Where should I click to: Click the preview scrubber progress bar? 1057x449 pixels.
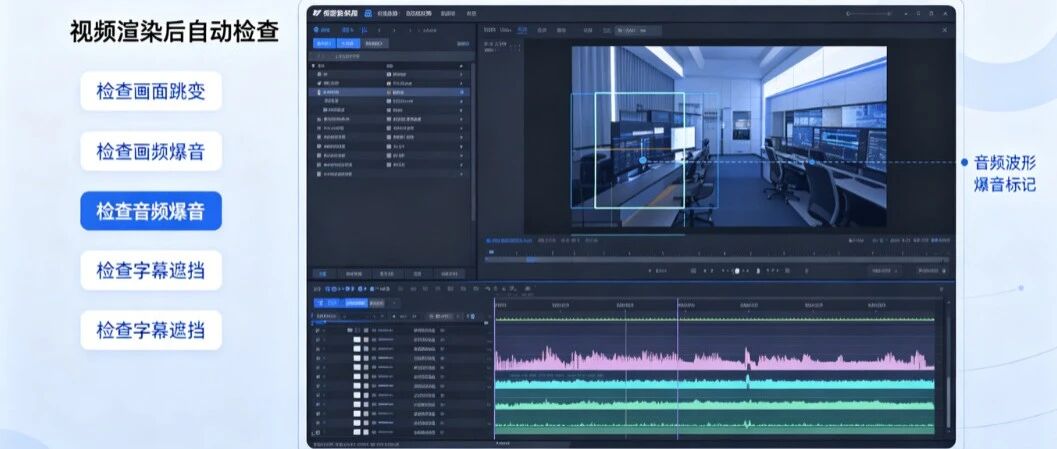click(x=717, y=259)
